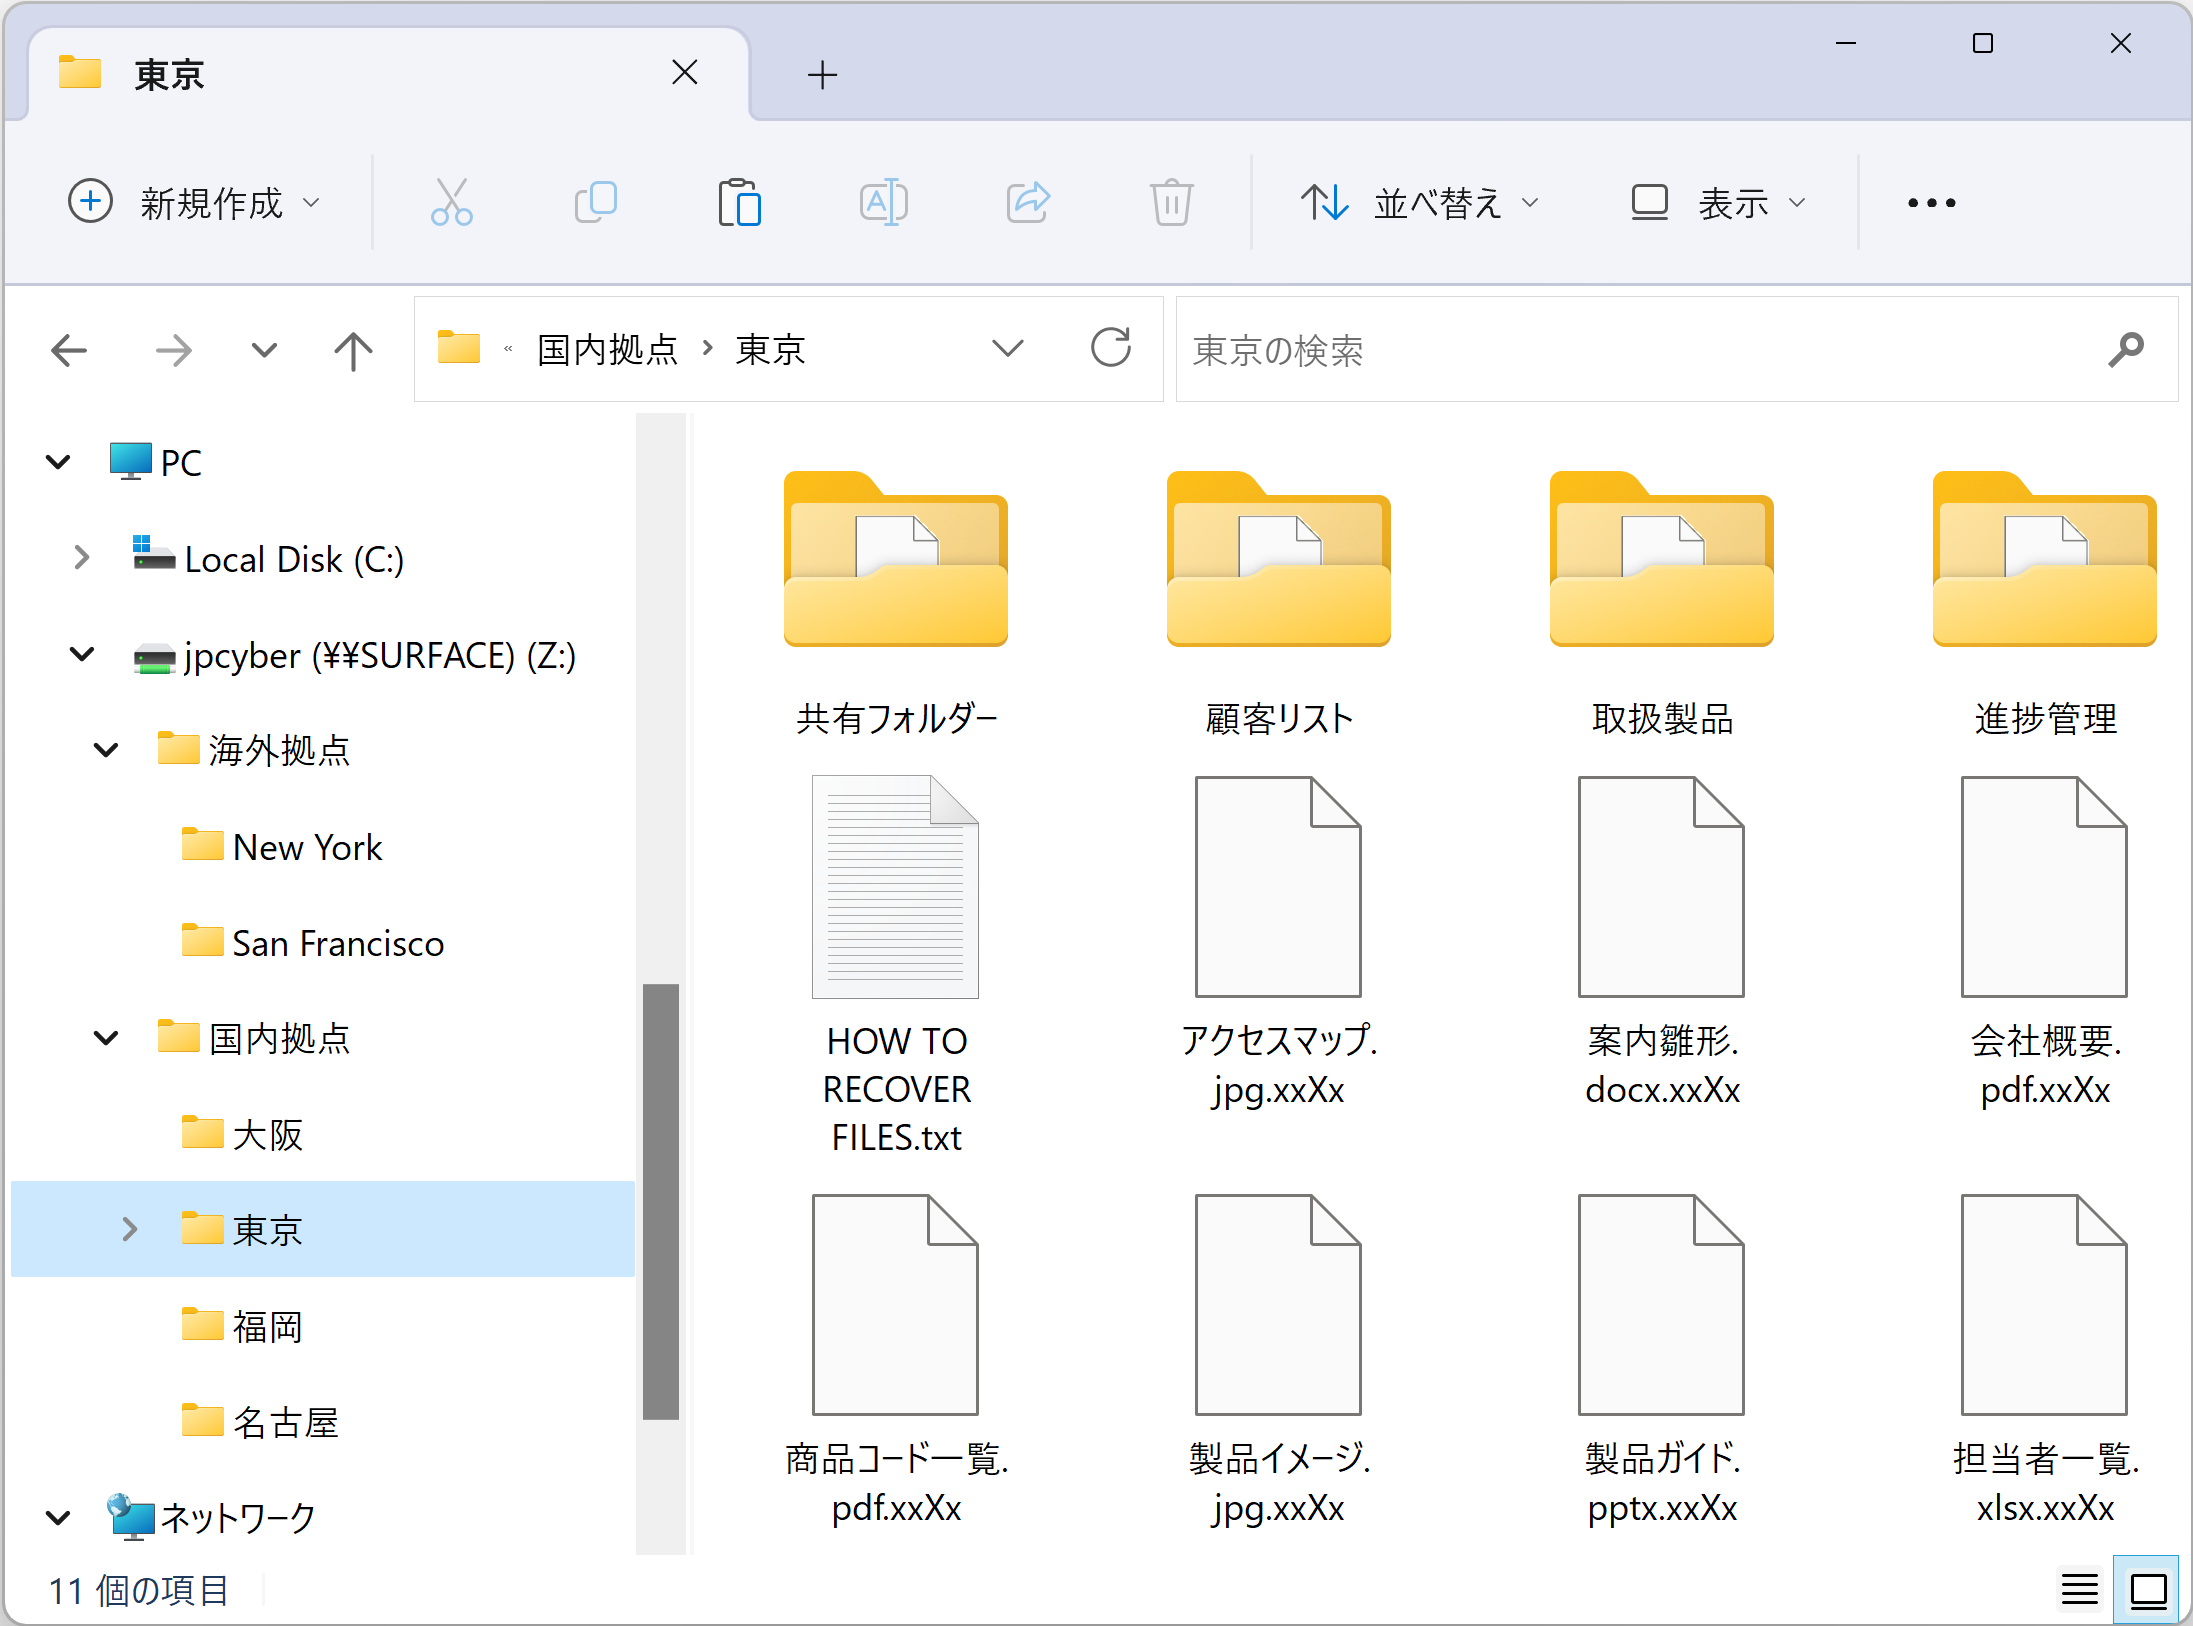Select the Delete (trash) icon

pyautogui.click(x=1171, y=202)
